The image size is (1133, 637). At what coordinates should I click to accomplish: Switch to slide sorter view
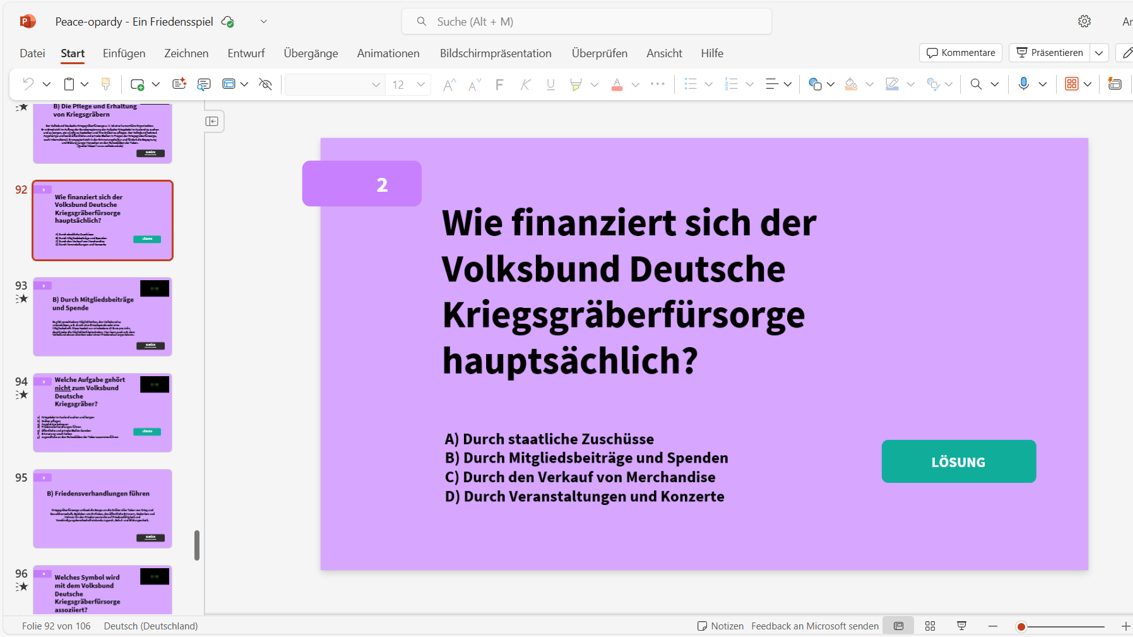930,626
